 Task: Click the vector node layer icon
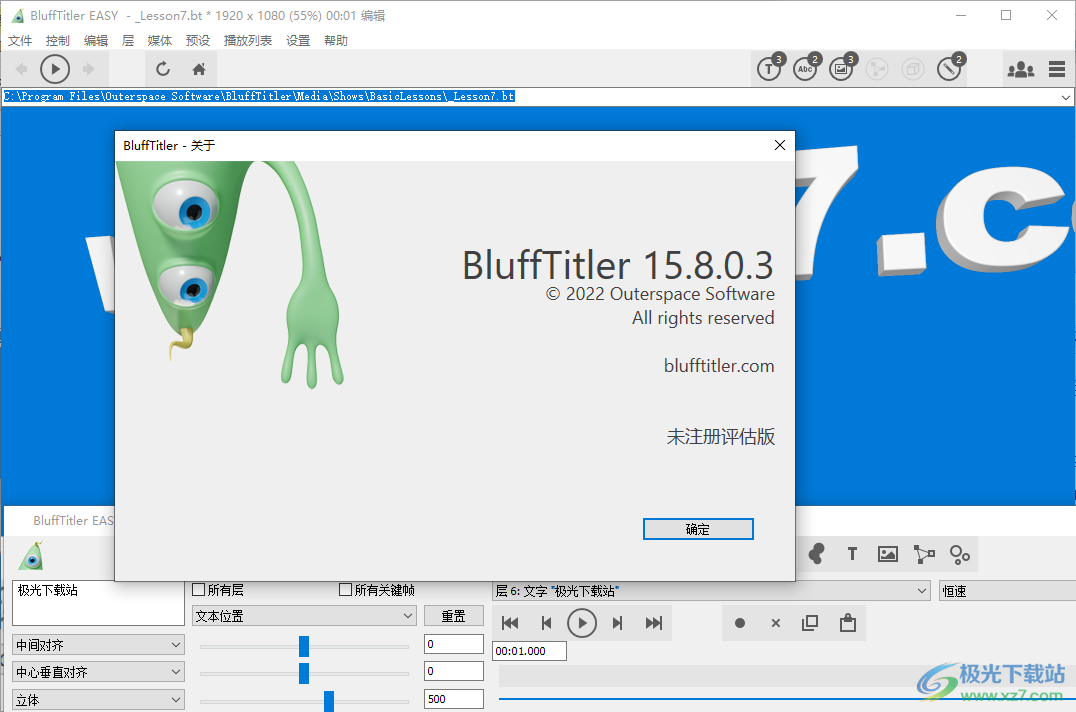tap(924, 554)
